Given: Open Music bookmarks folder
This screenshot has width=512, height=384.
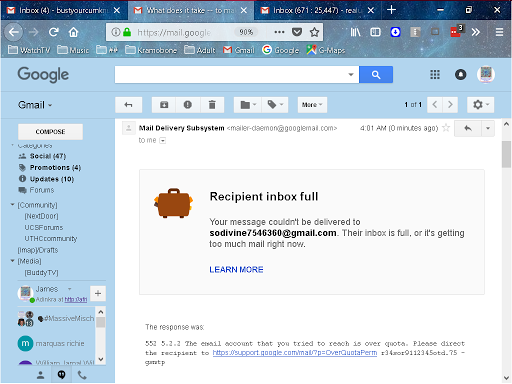Looking at the screenshot, I should (x=73, y=50).
